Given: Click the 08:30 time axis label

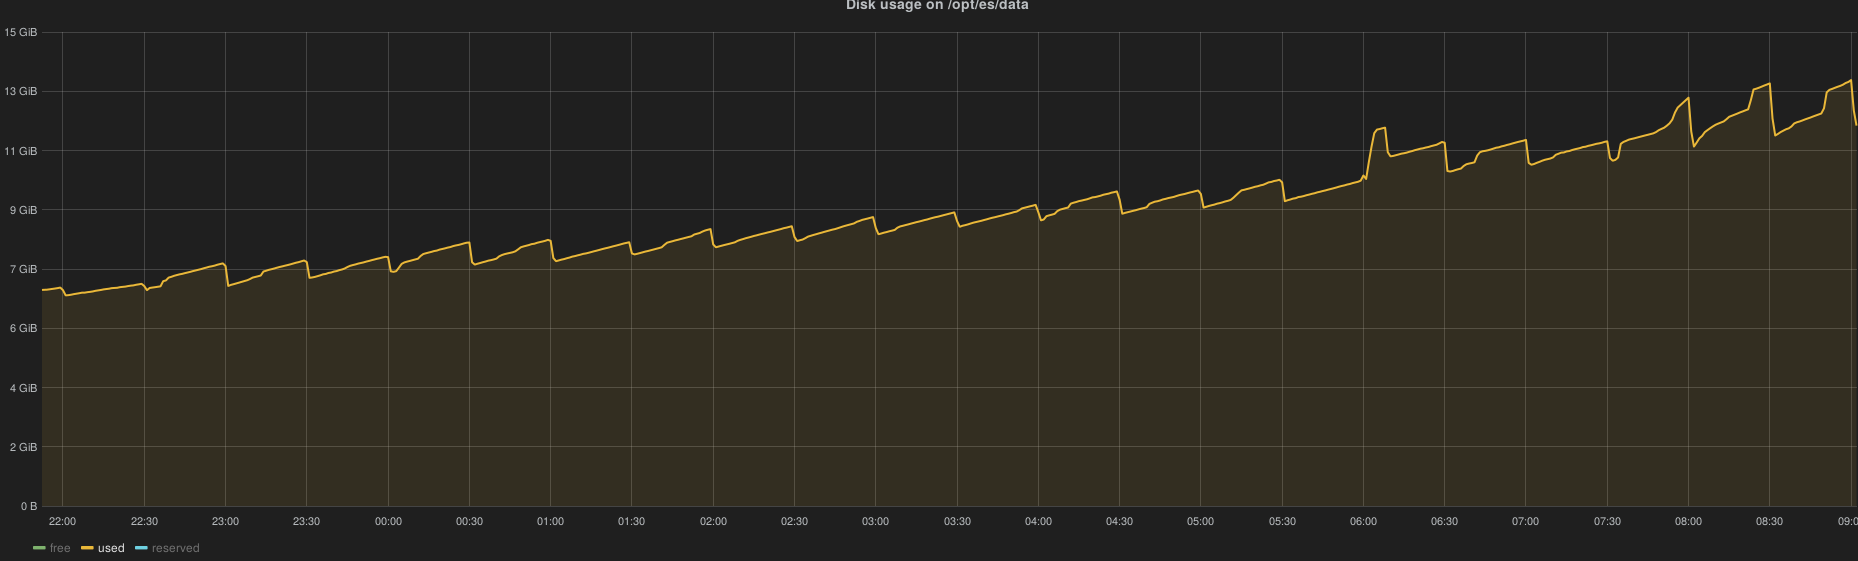Looking at the screenshot, I should tap(1769, 521).
